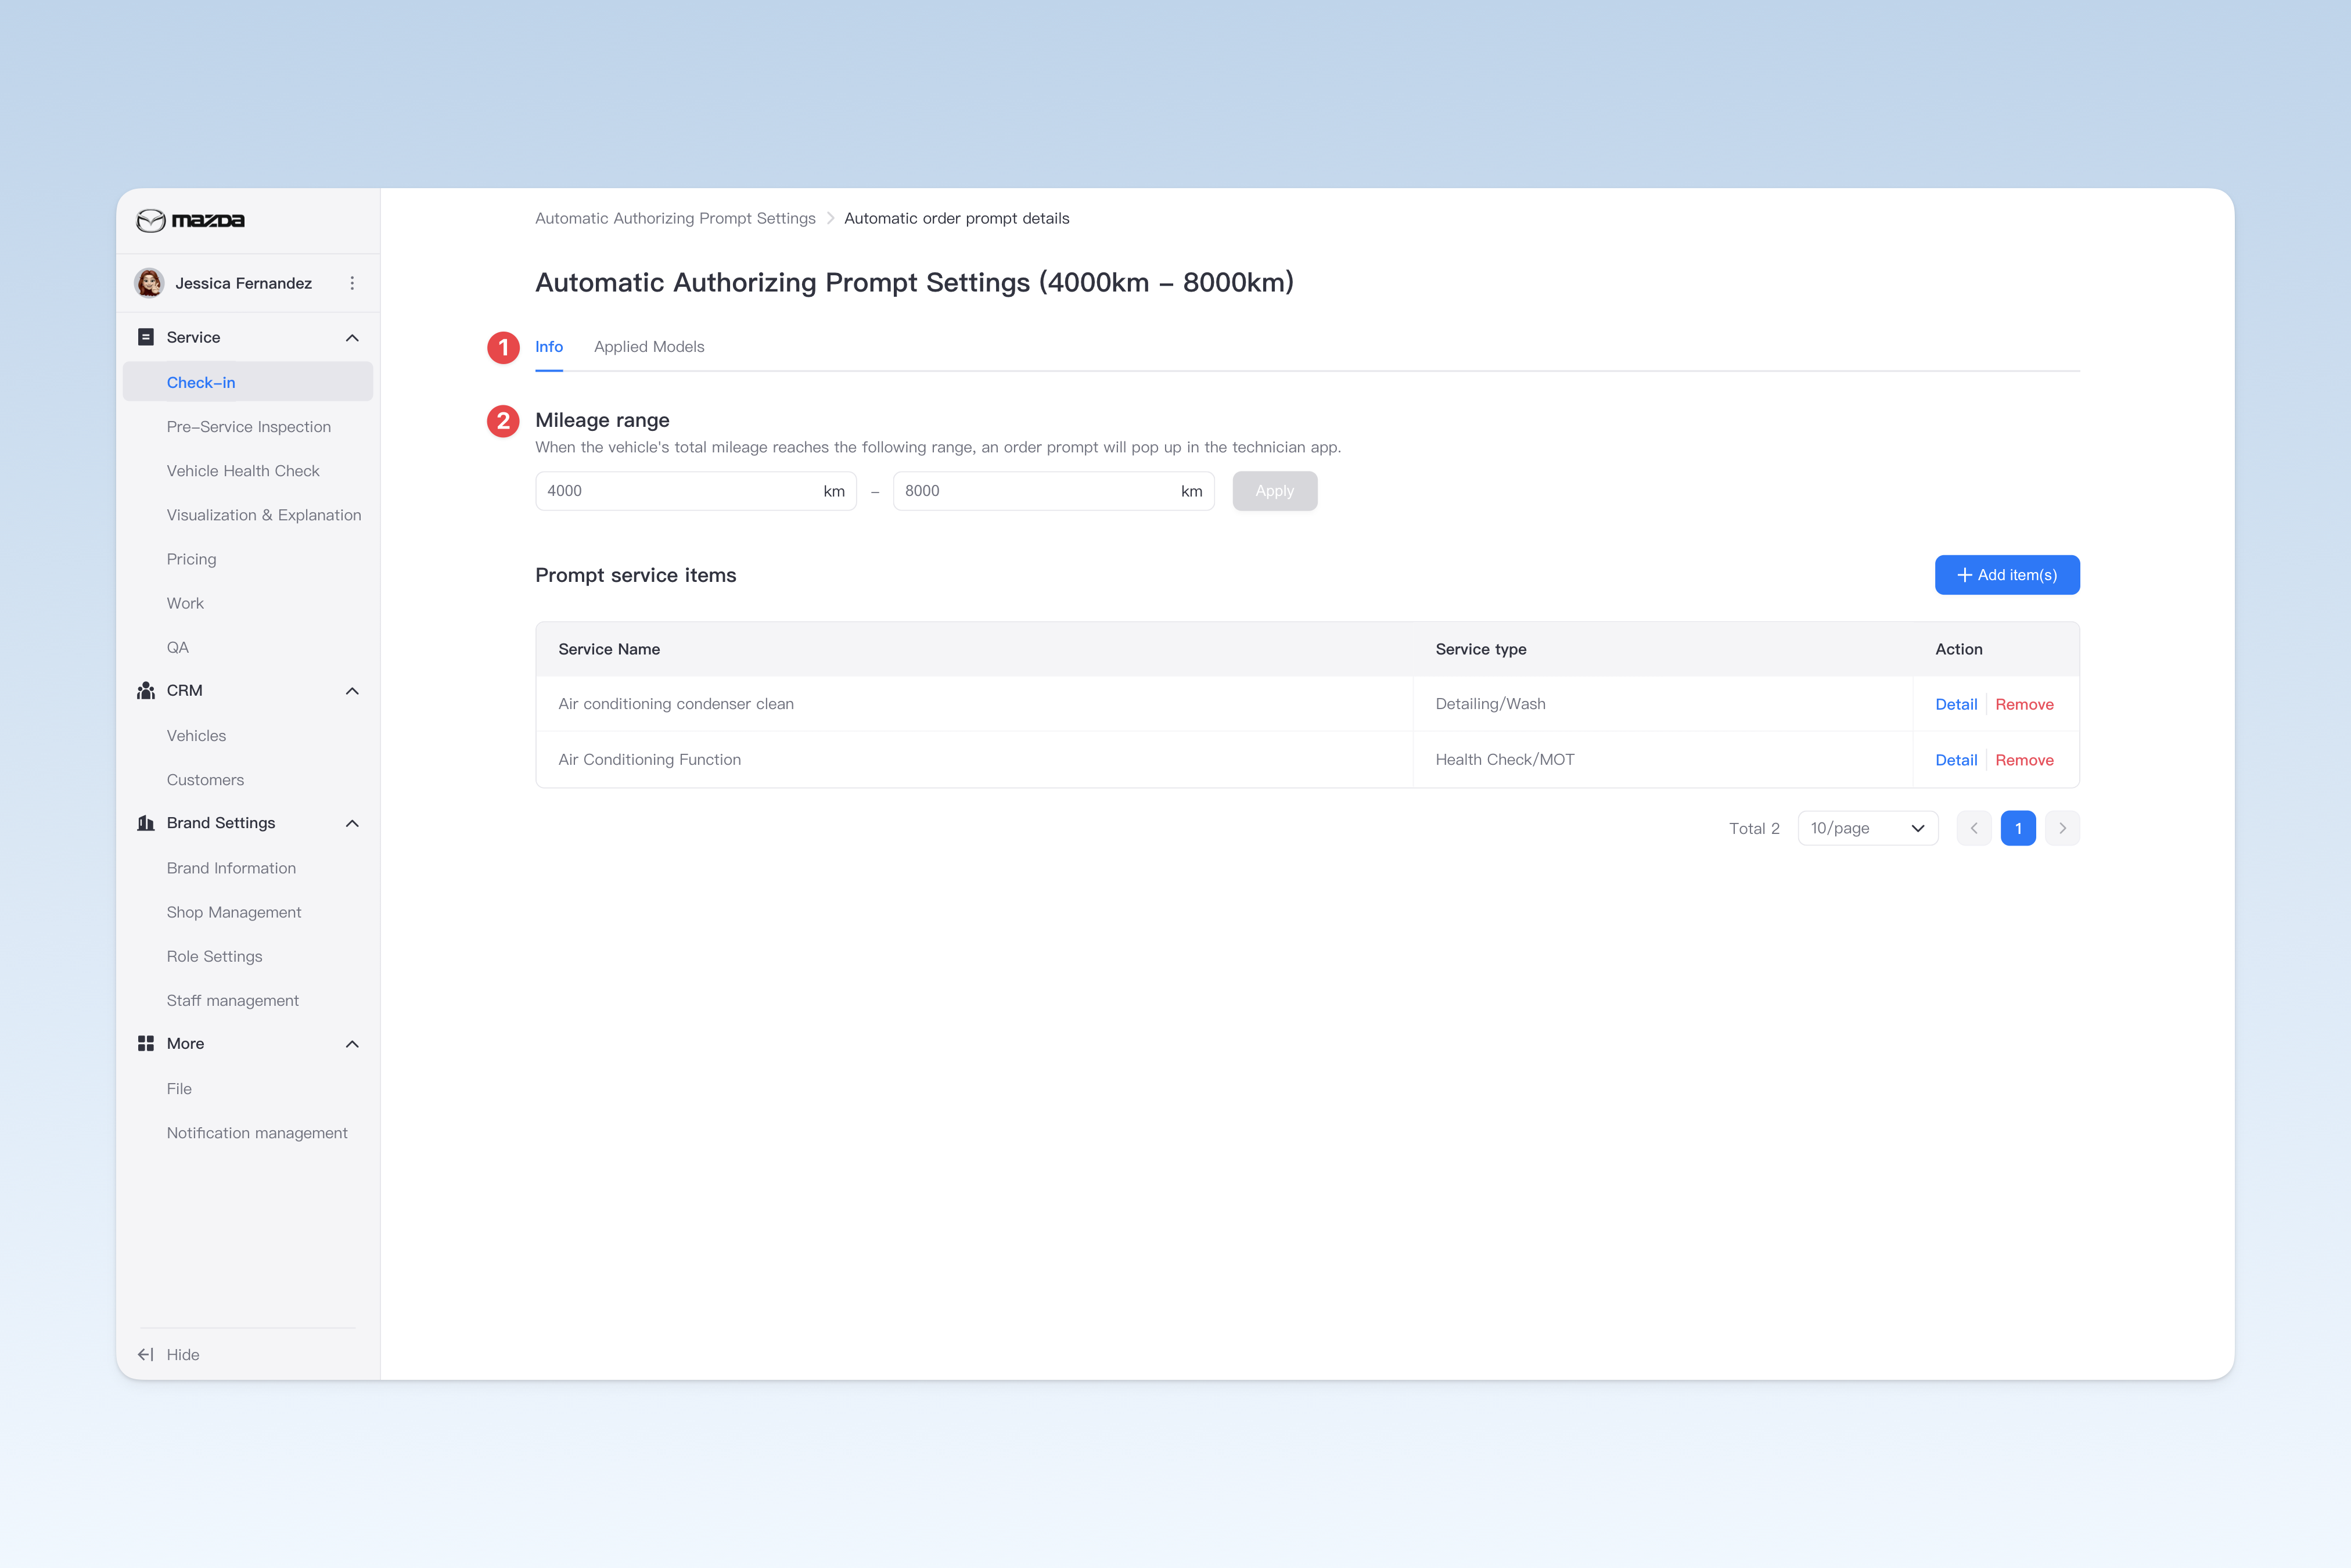Screen dimensions: 2351x1568
Task: Remove Air Conditioning Function item
Action: [x=2024, y=760]
